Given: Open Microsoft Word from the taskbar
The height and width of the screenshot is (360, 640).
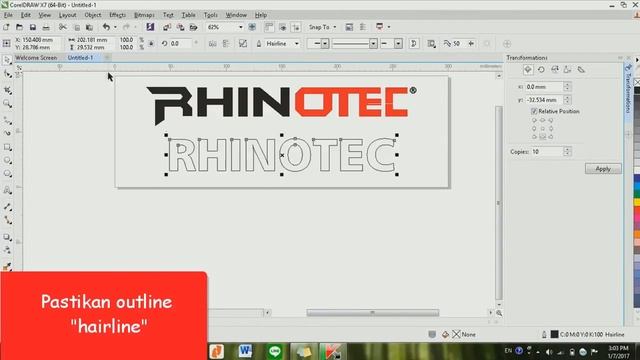Looking at the screenshot, I should 245,351.
